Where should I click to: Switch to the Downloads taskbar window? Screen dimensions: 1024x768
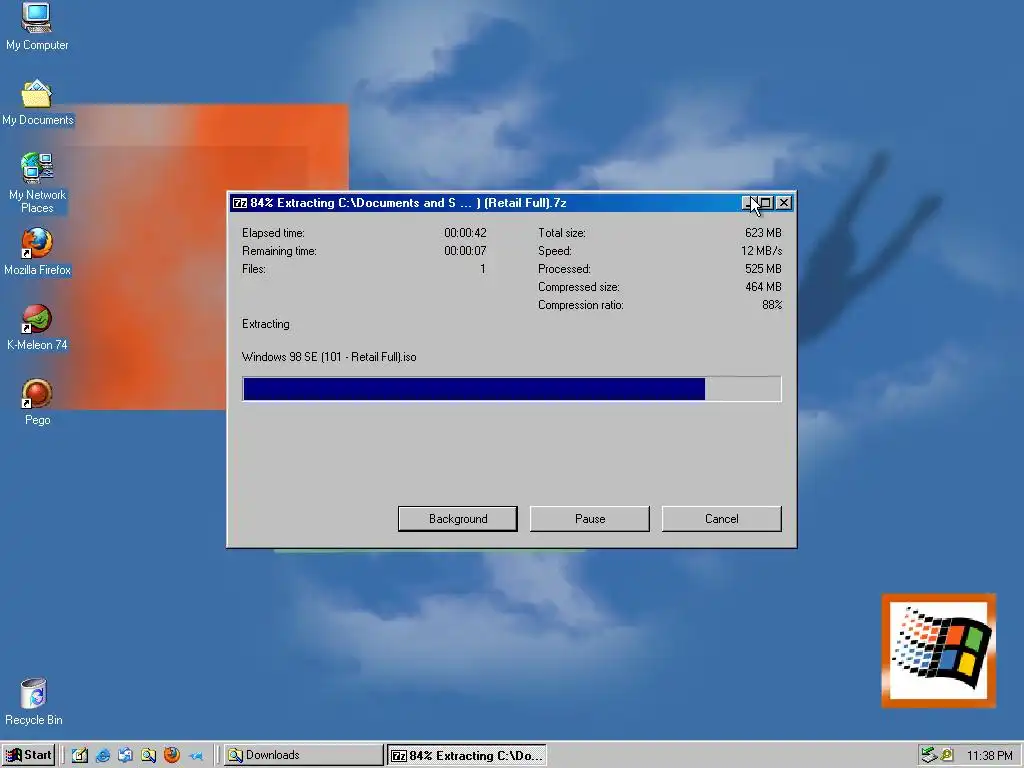[304, 755]
